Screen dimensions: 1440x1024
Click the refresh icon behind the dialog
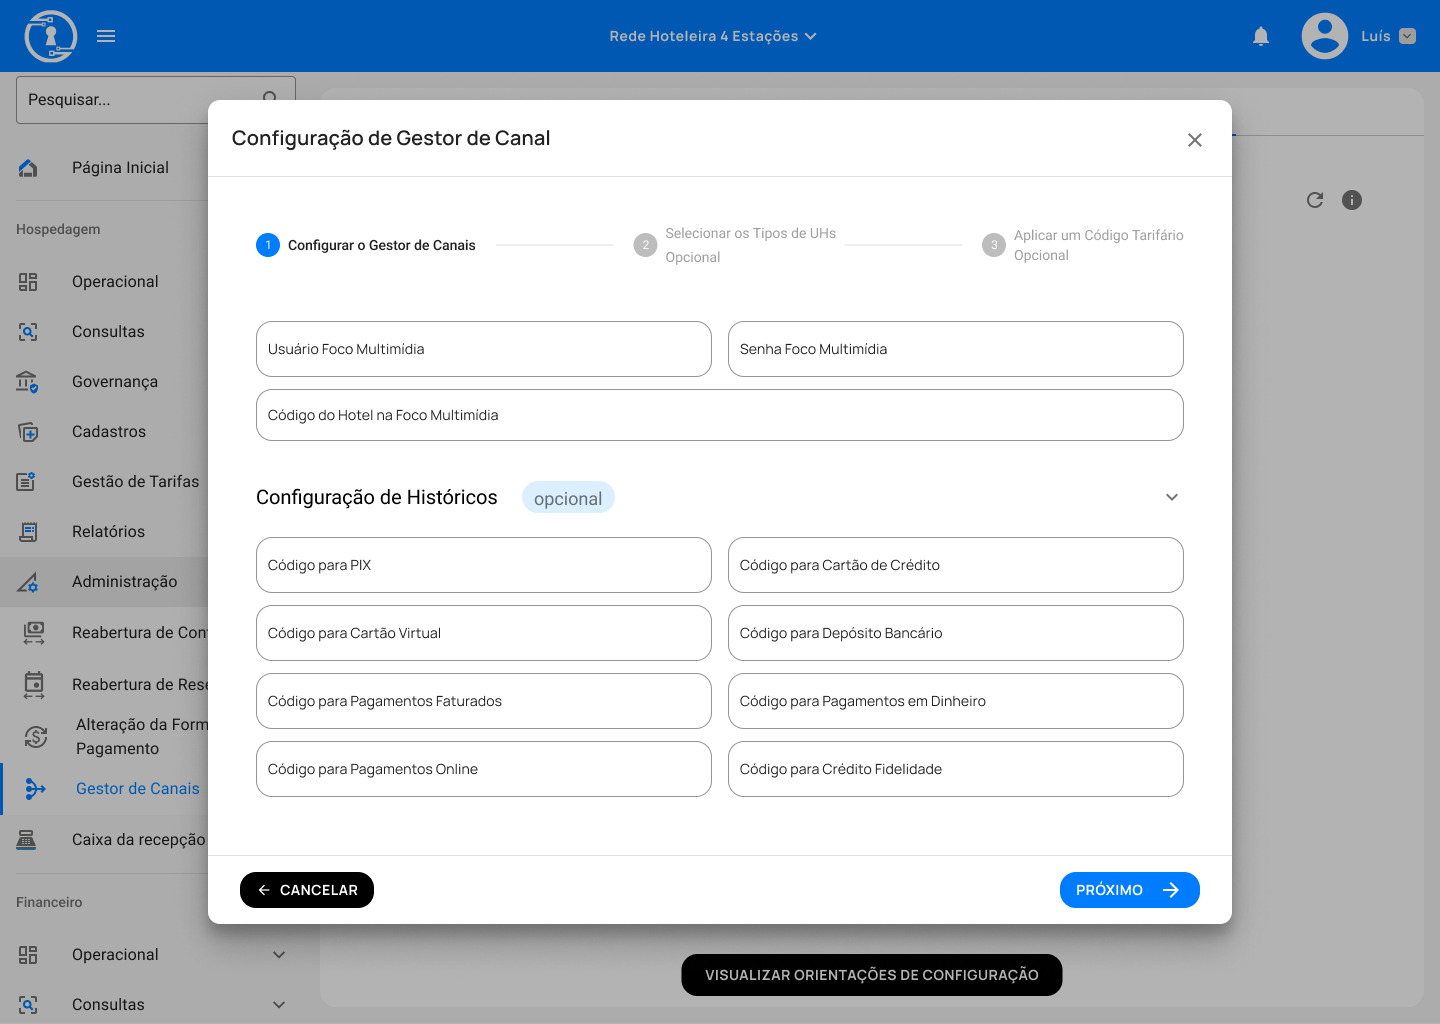1315,200
